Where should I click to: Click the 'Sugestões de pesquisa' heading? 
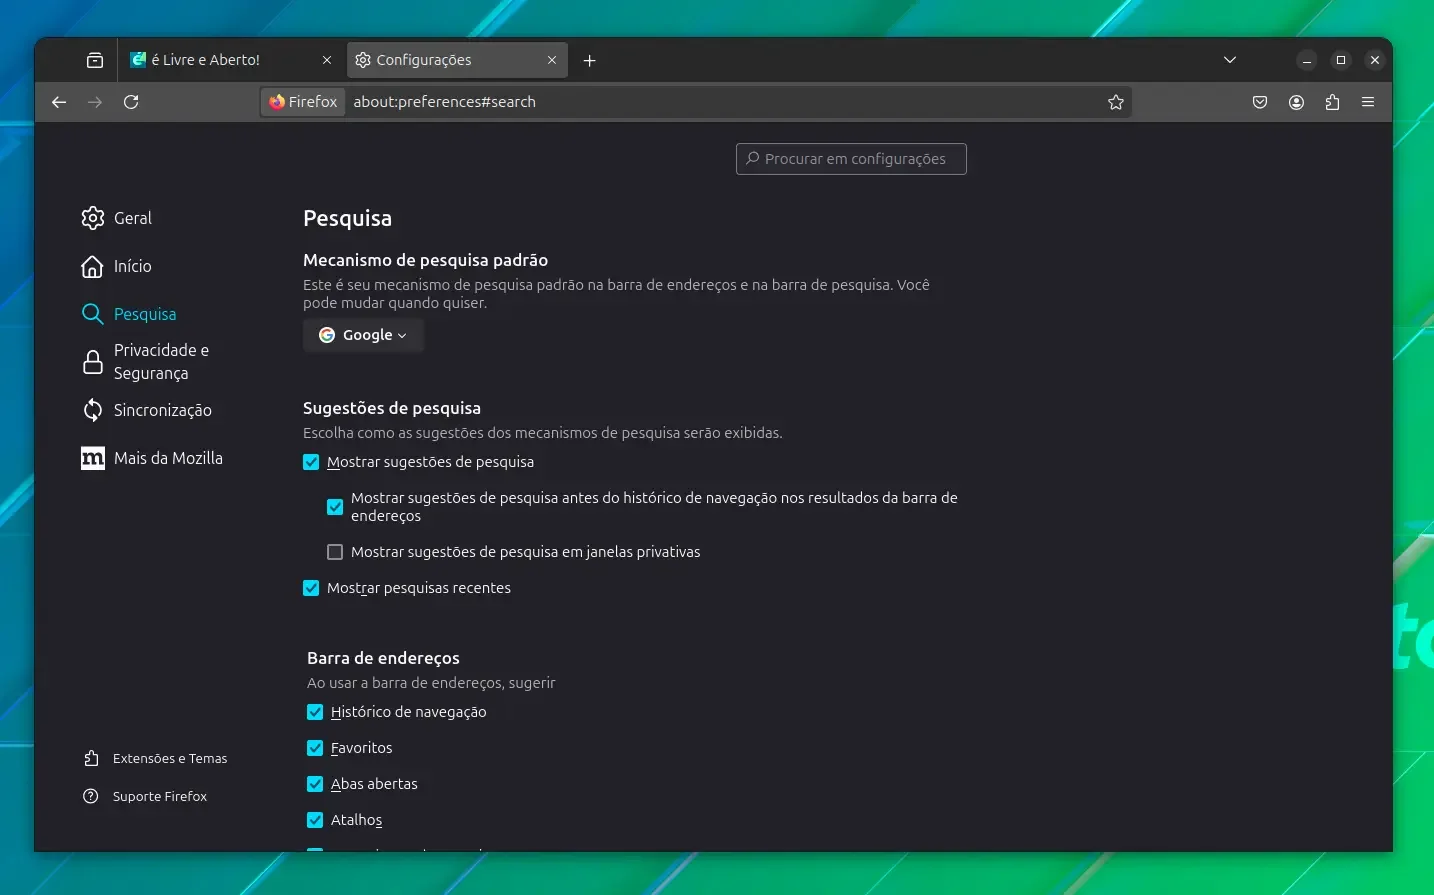coord(392,408)
